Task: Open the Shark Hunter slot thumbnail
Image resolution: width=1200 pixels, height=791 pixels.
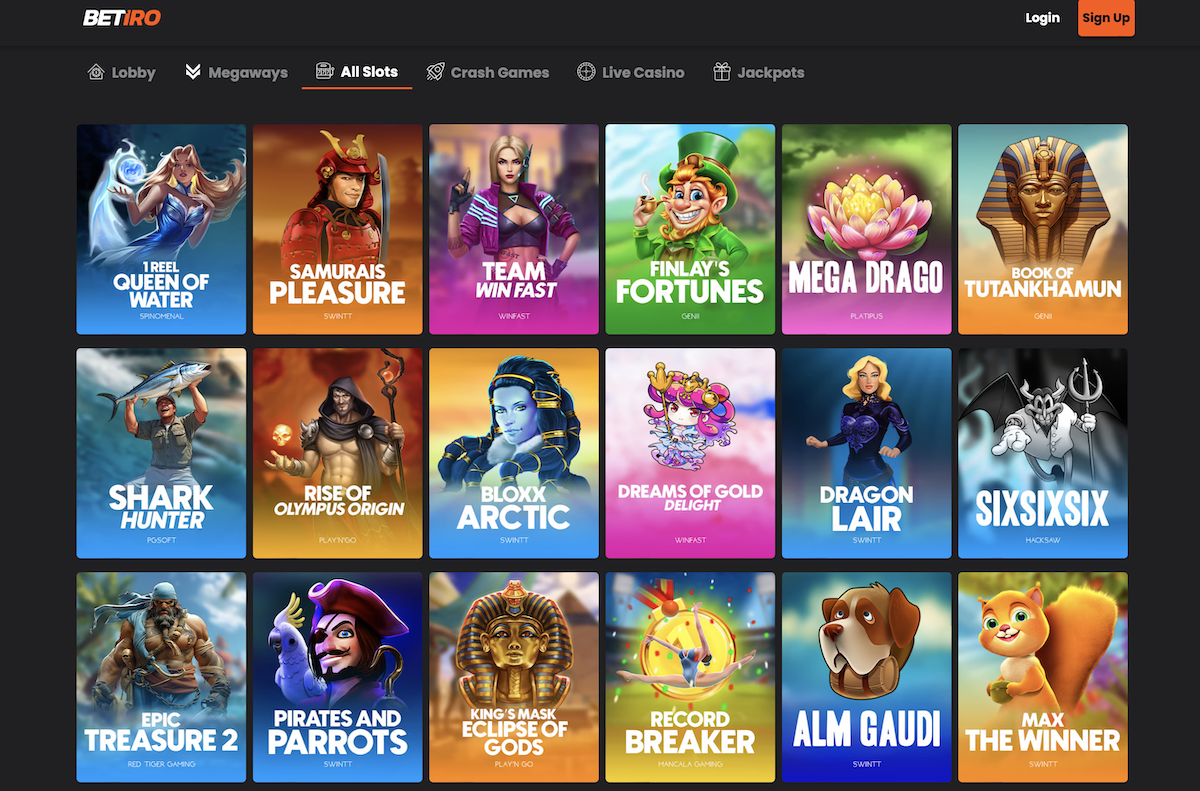Action: (161, 453)
